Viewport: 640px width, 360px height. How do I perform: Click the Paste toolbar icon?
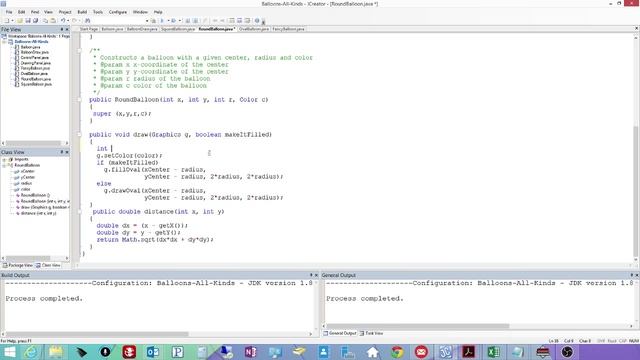point(53,20)
